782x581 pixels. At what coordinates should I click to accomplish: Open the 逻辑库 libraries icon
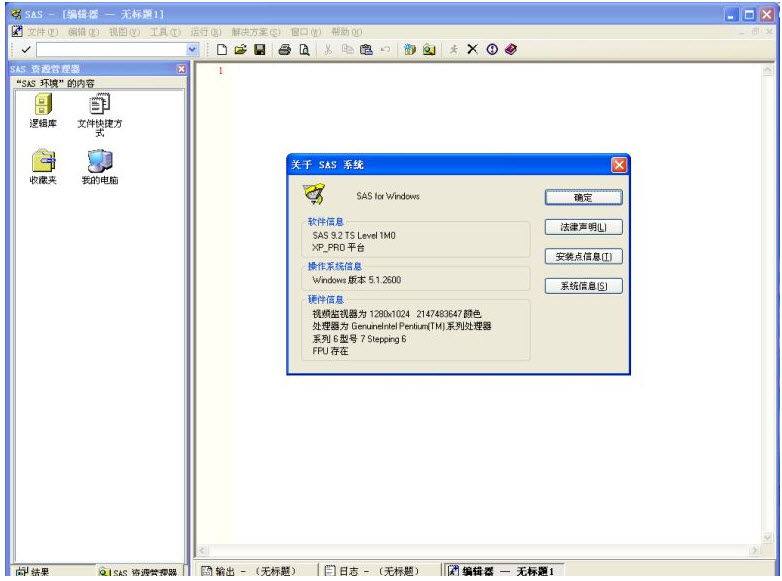coord(43,110)
